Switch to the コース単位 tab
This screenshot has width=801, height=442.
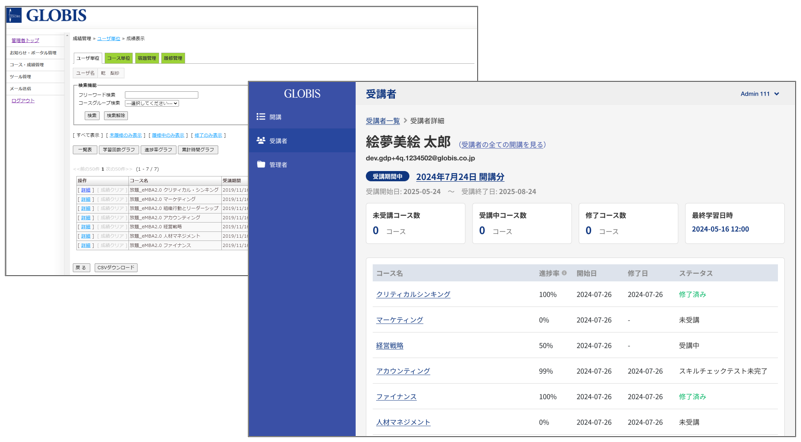(x=118, y=58)
